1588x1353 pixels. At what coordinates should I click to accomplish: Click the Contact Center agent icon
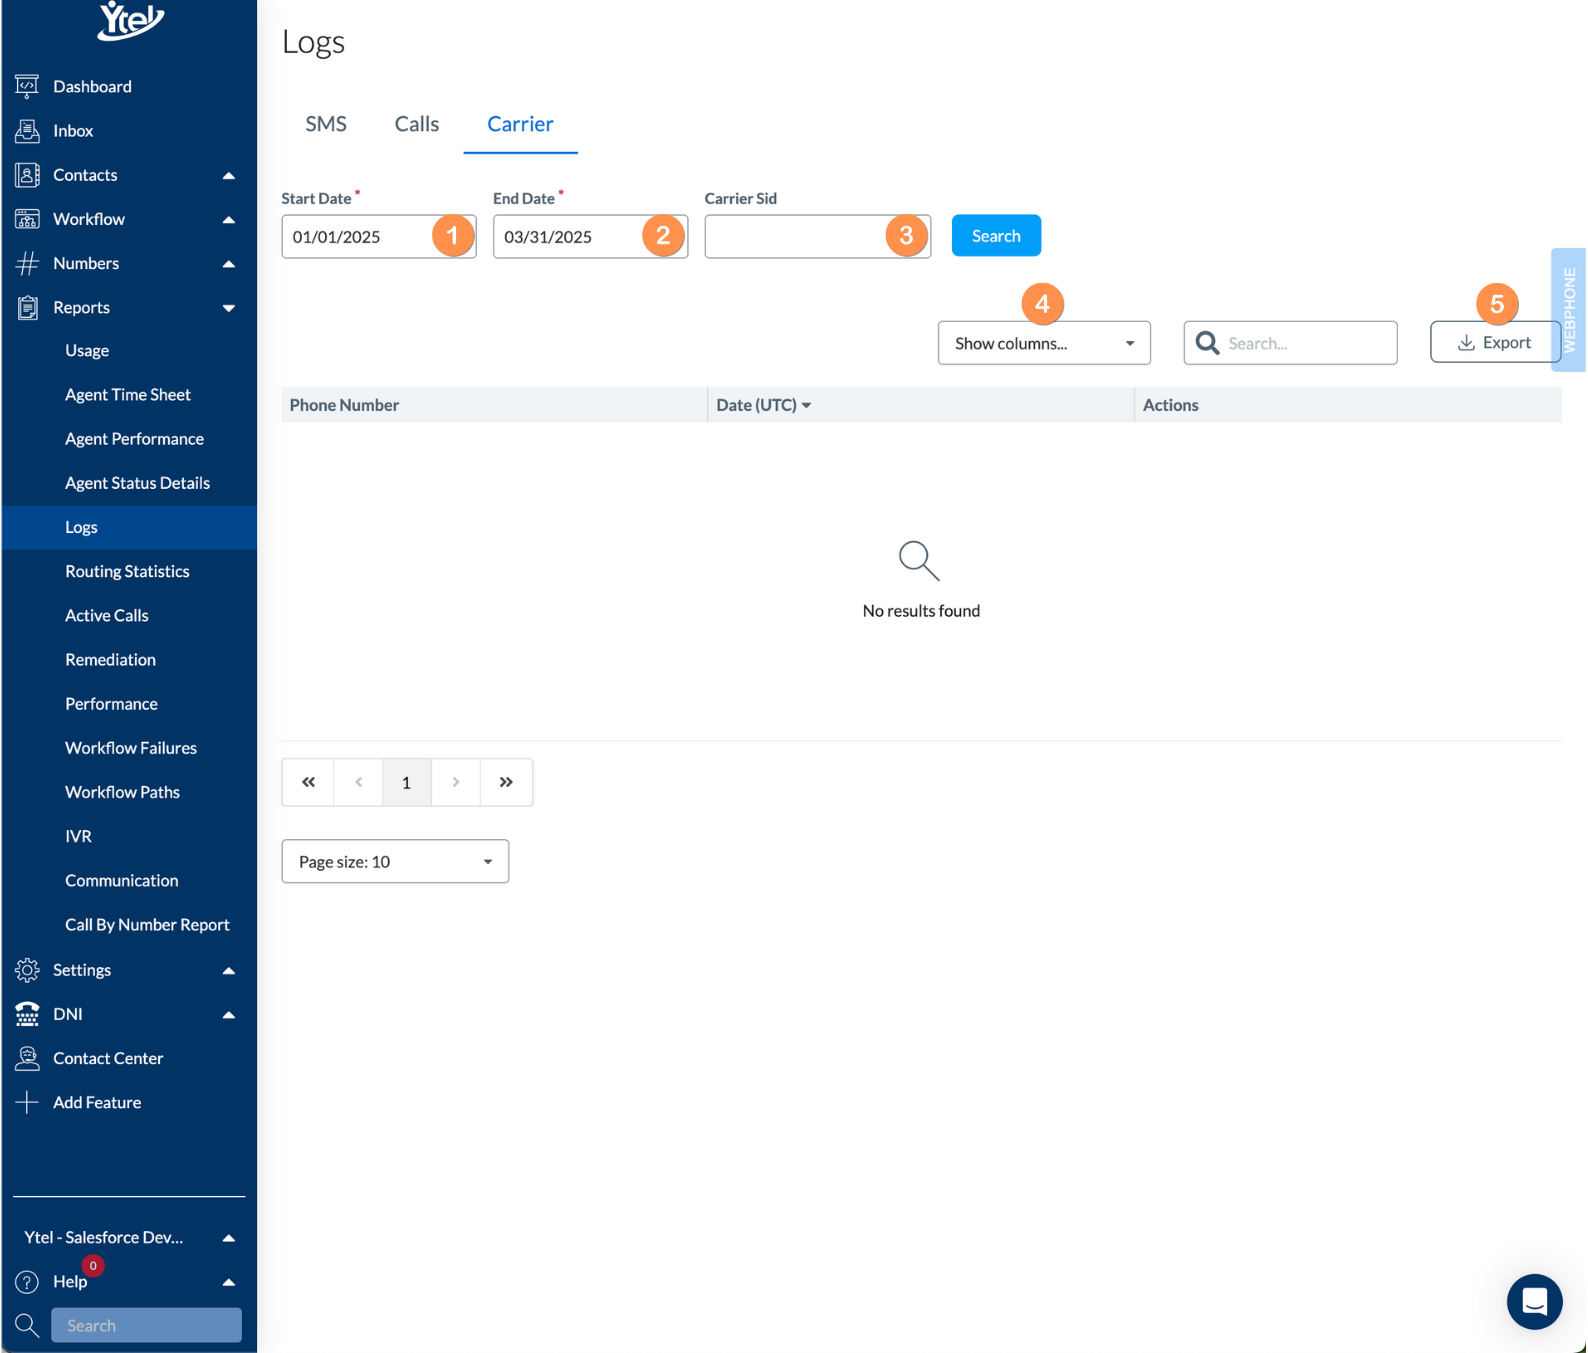point(27,1058)
